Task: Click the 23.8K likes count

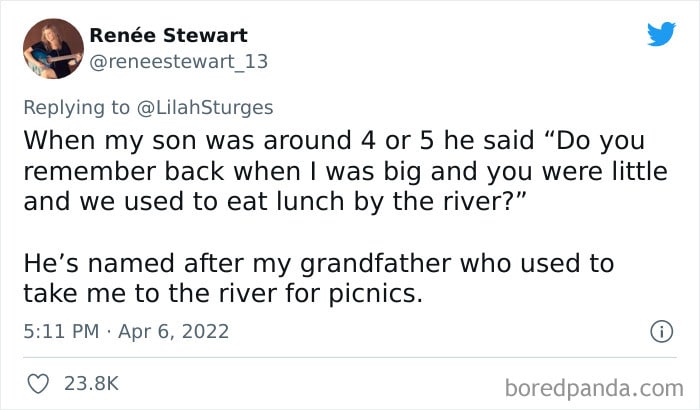Action: (x=92, y=384)
